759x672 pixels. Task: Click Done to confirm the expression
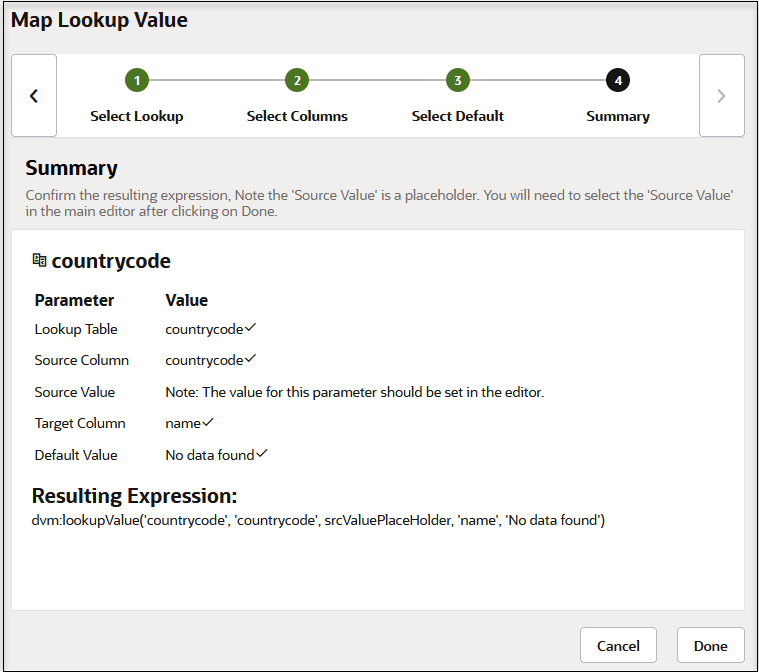[x=710, y=645]
